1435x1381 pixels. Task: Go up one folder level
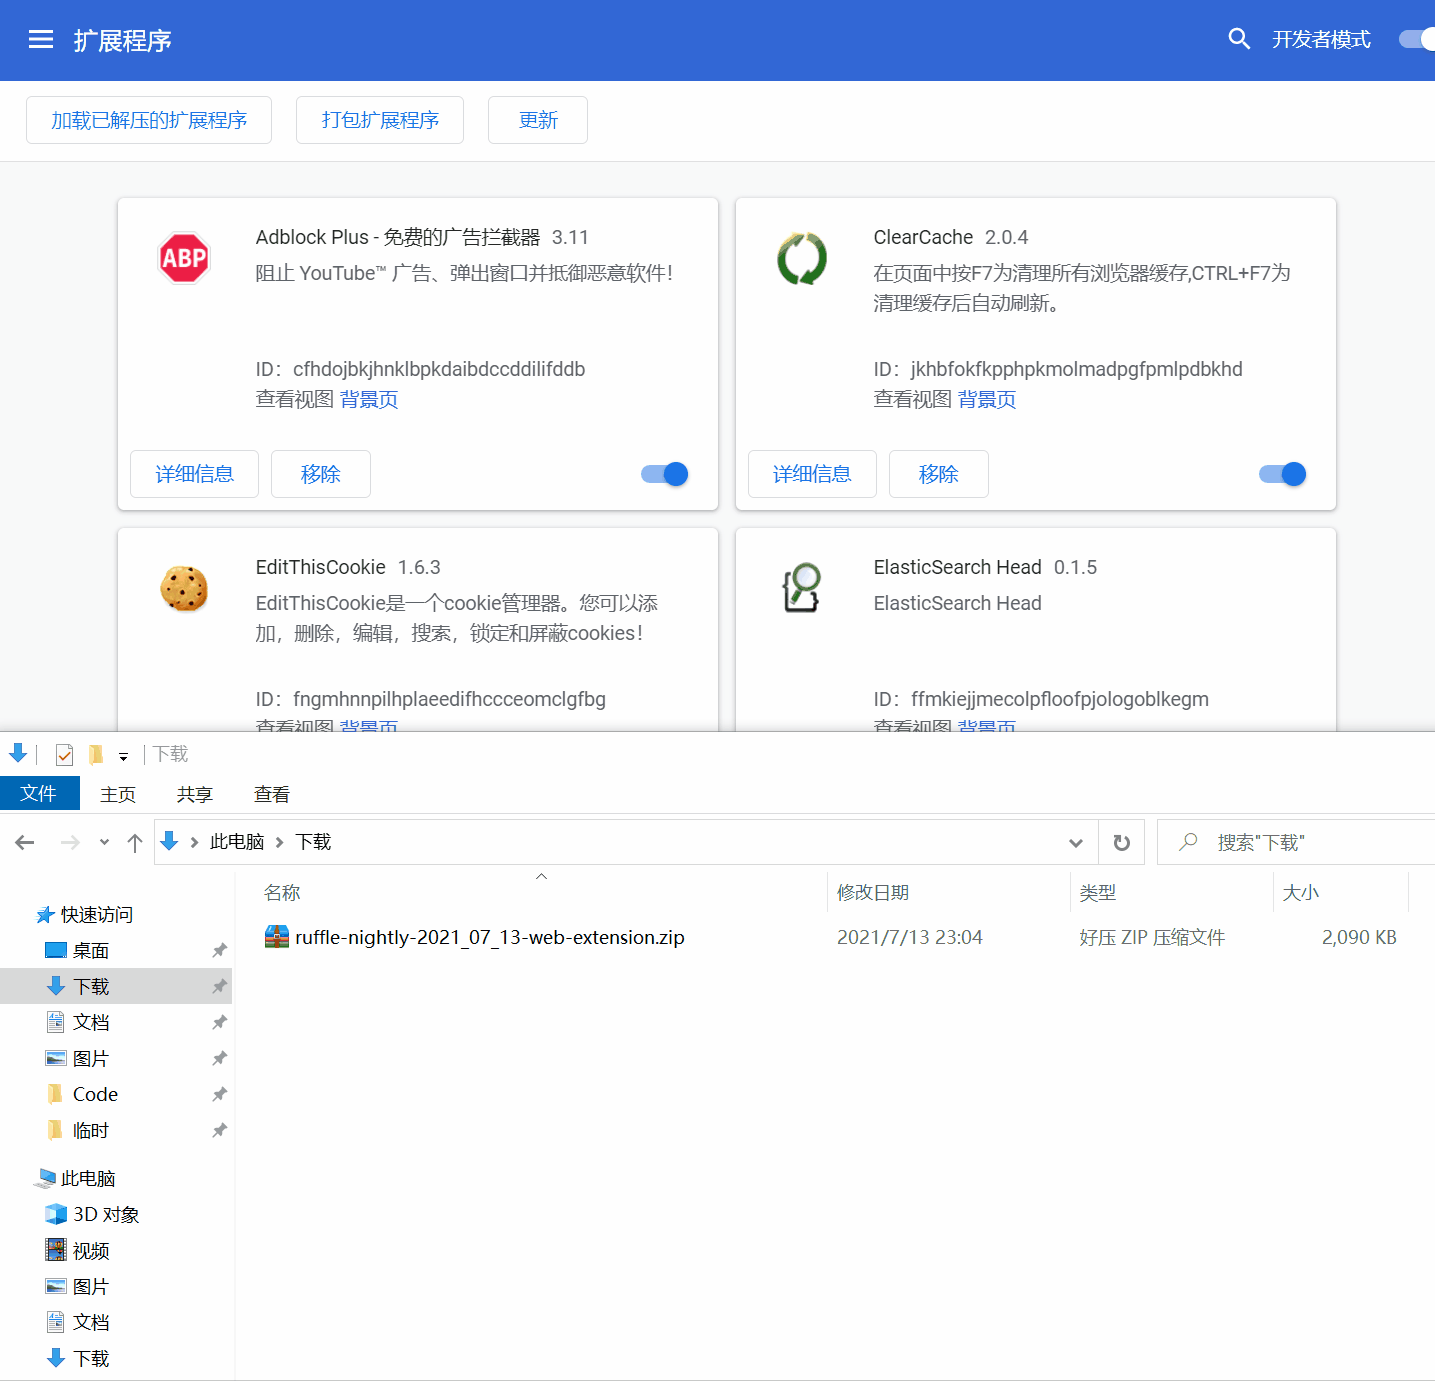tap(135, 842)
